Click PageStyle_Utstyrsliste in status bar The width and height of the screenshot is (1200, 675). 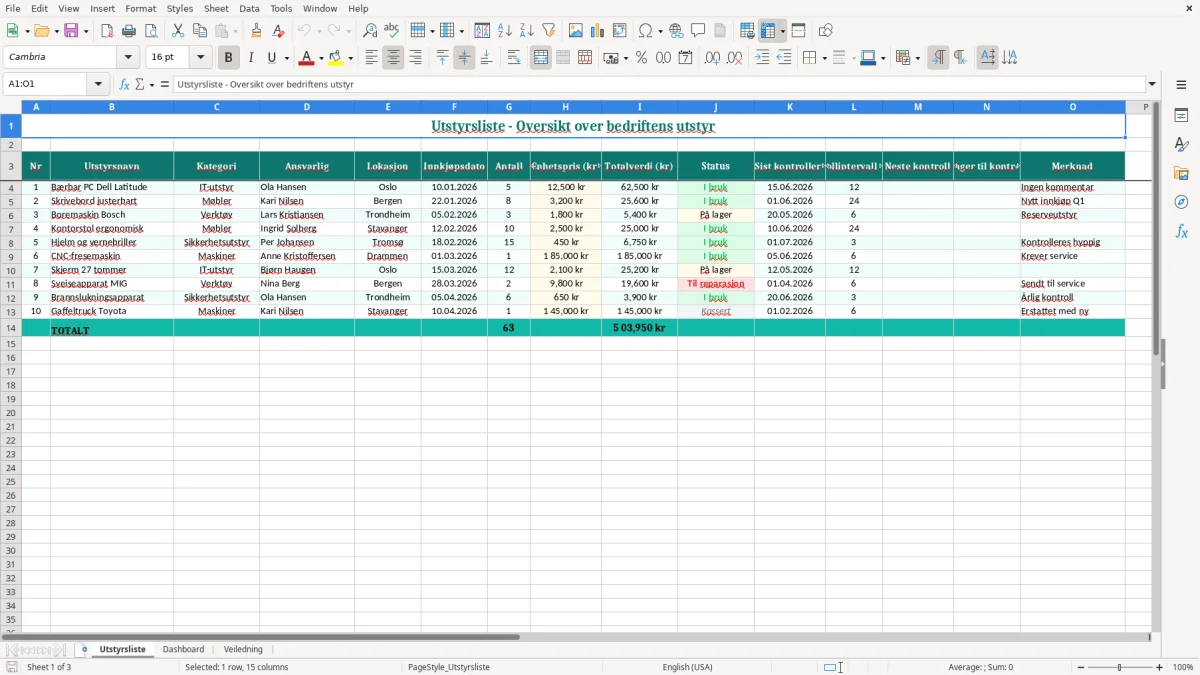[x=449, y=667]
